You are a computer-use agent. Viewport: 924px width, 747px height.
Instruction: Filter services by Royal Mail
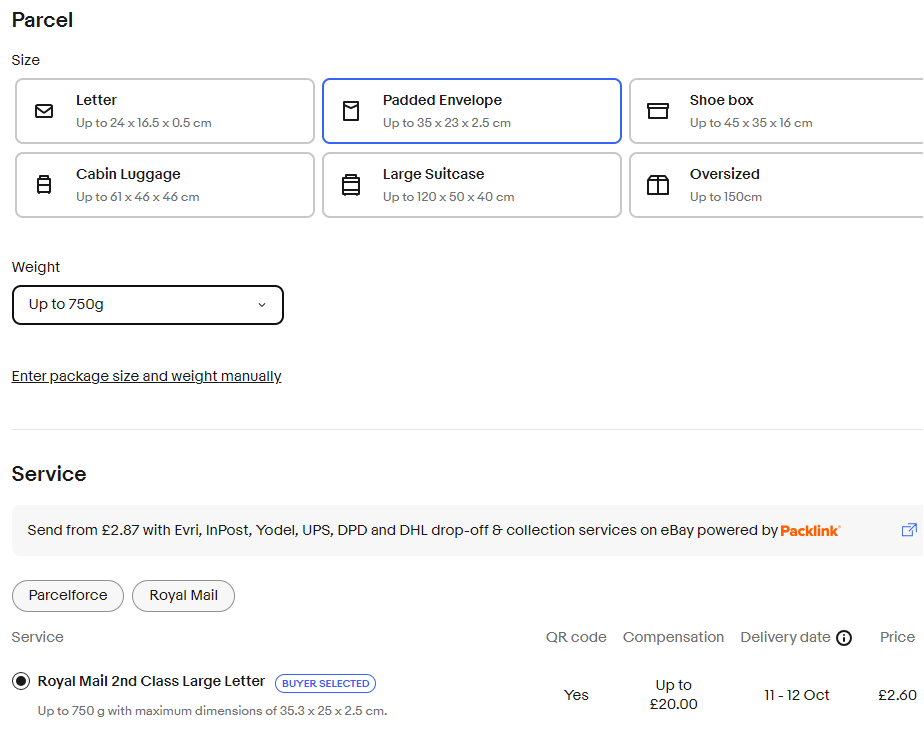(183, 596)
